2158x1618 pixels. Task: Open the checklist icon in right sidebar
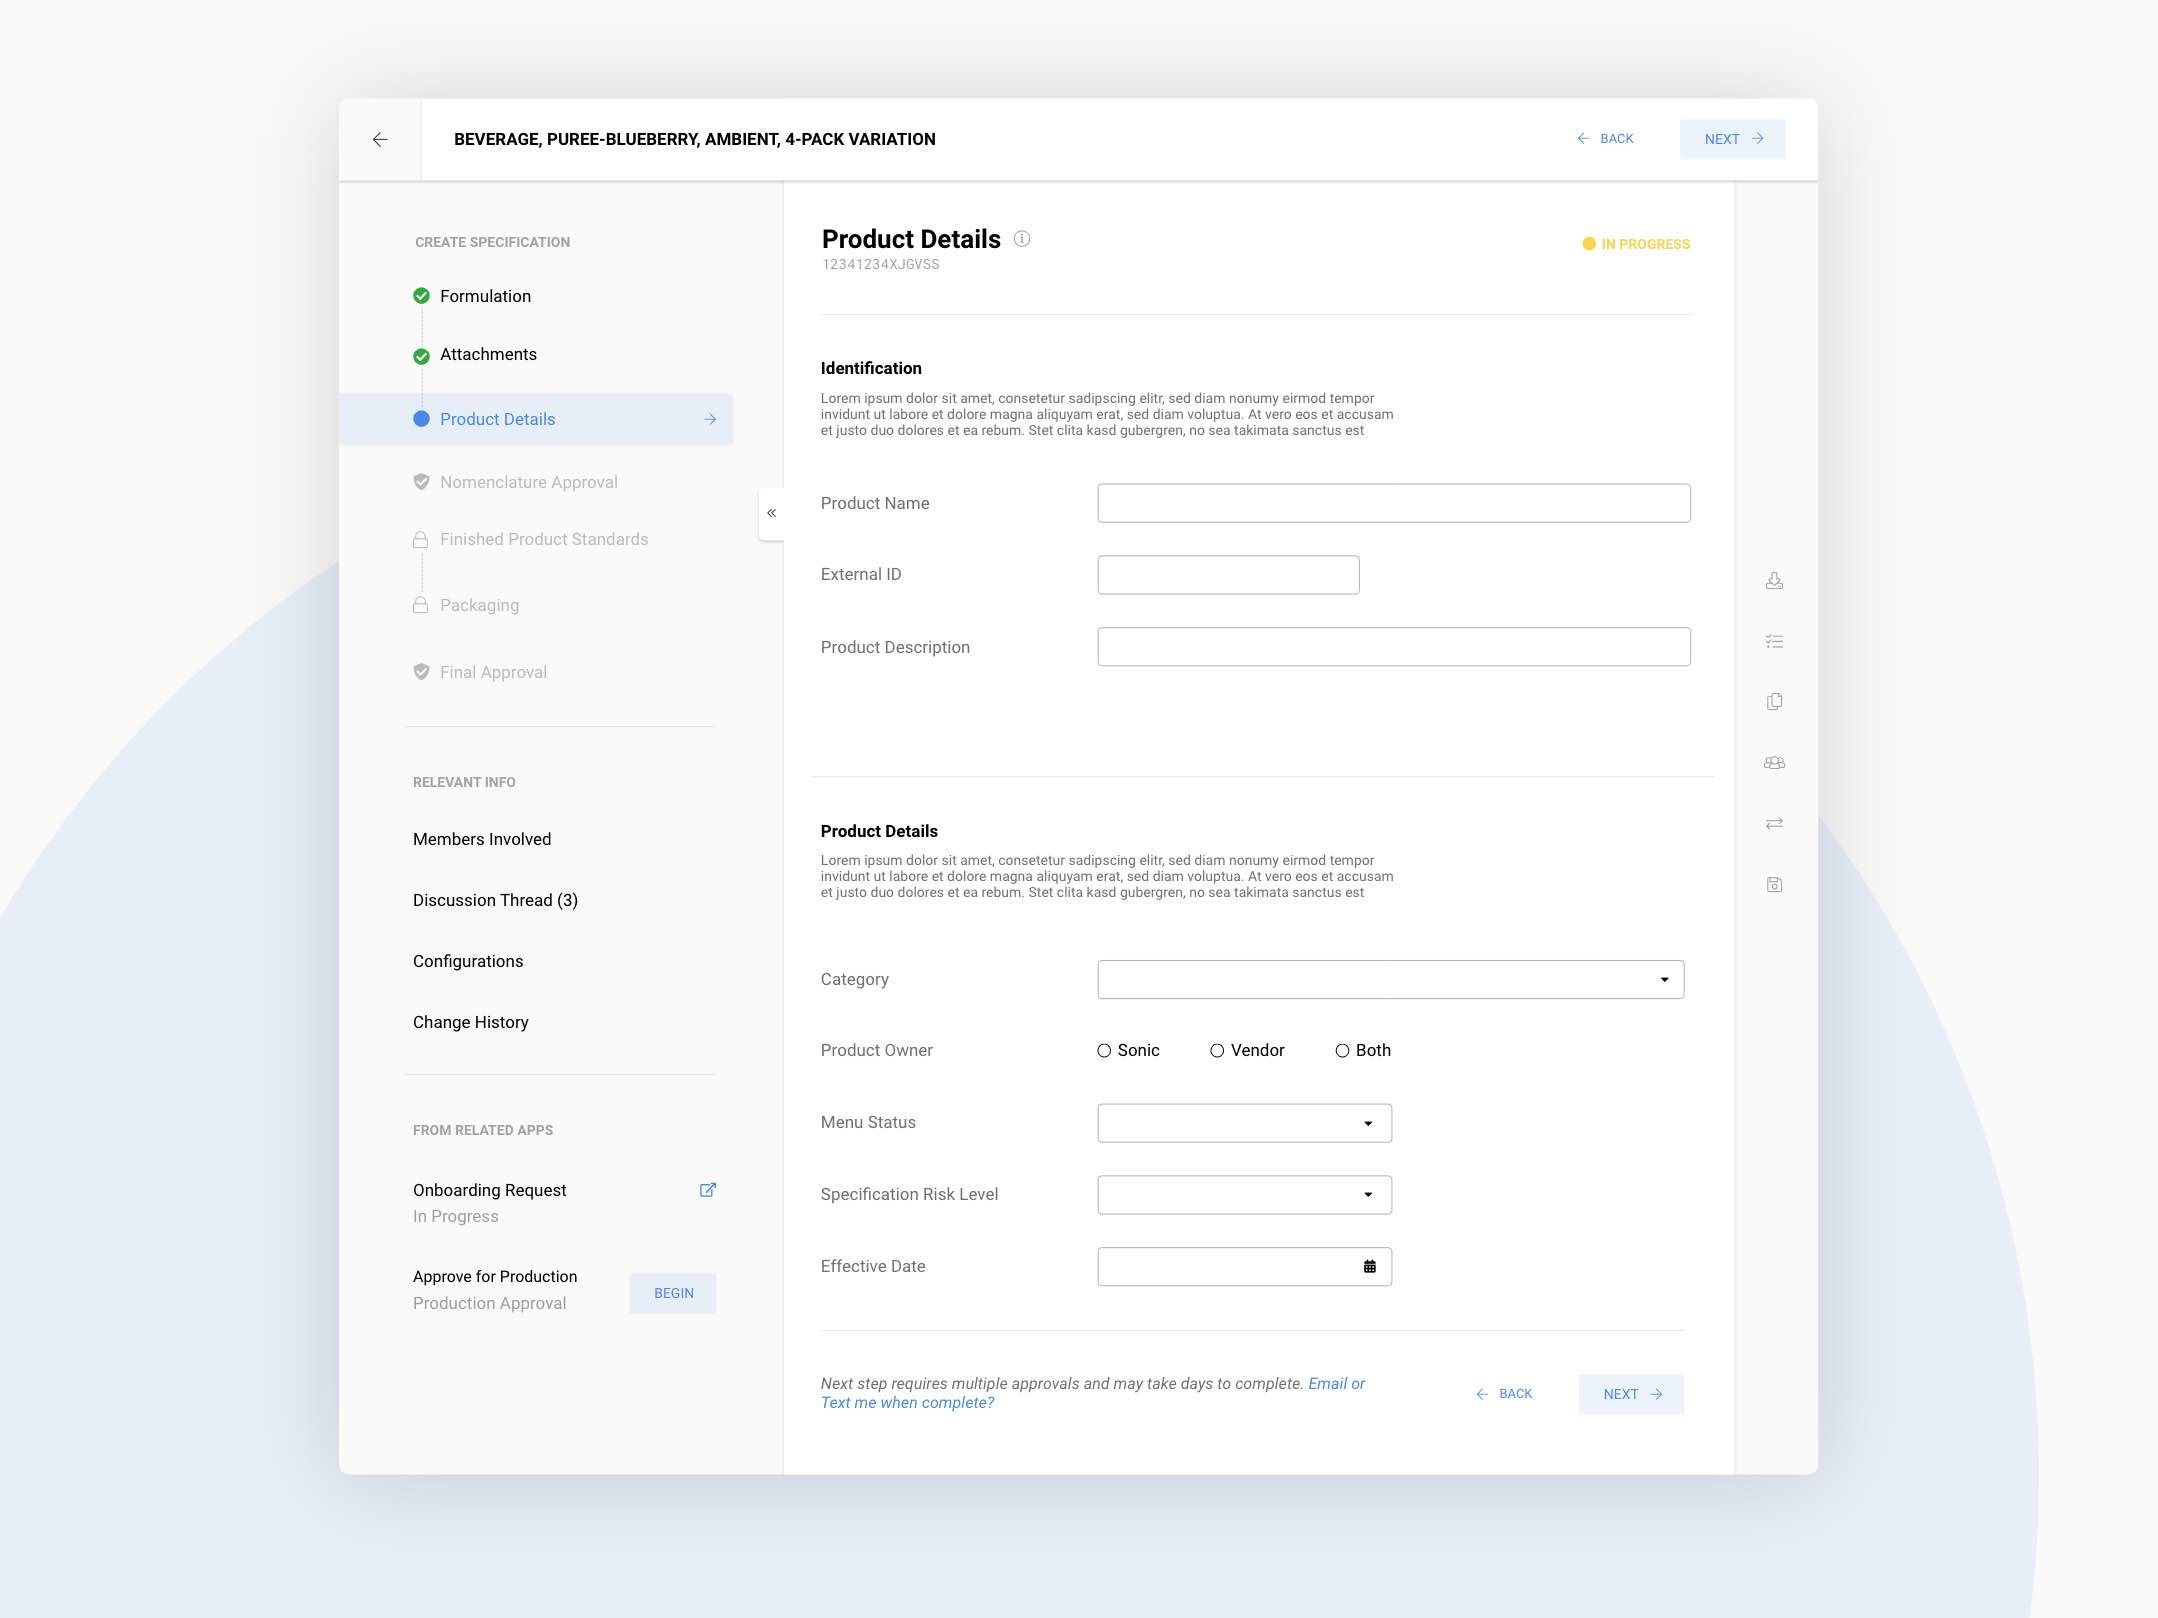1774,642
